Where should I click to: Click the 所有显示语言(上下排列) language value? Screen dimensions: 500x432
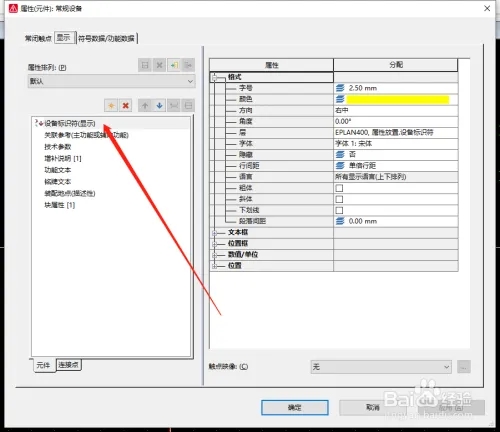[370, 177]
